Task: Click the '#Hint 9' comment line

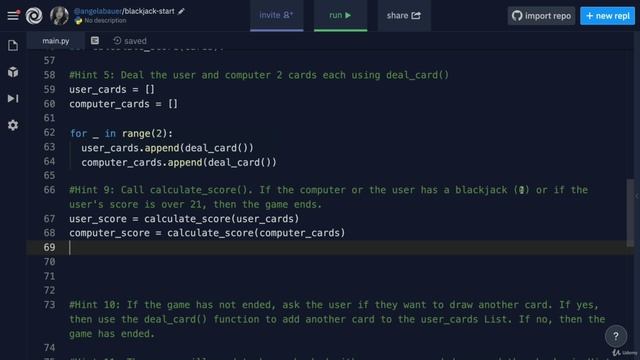Action: tap(329, 197)
